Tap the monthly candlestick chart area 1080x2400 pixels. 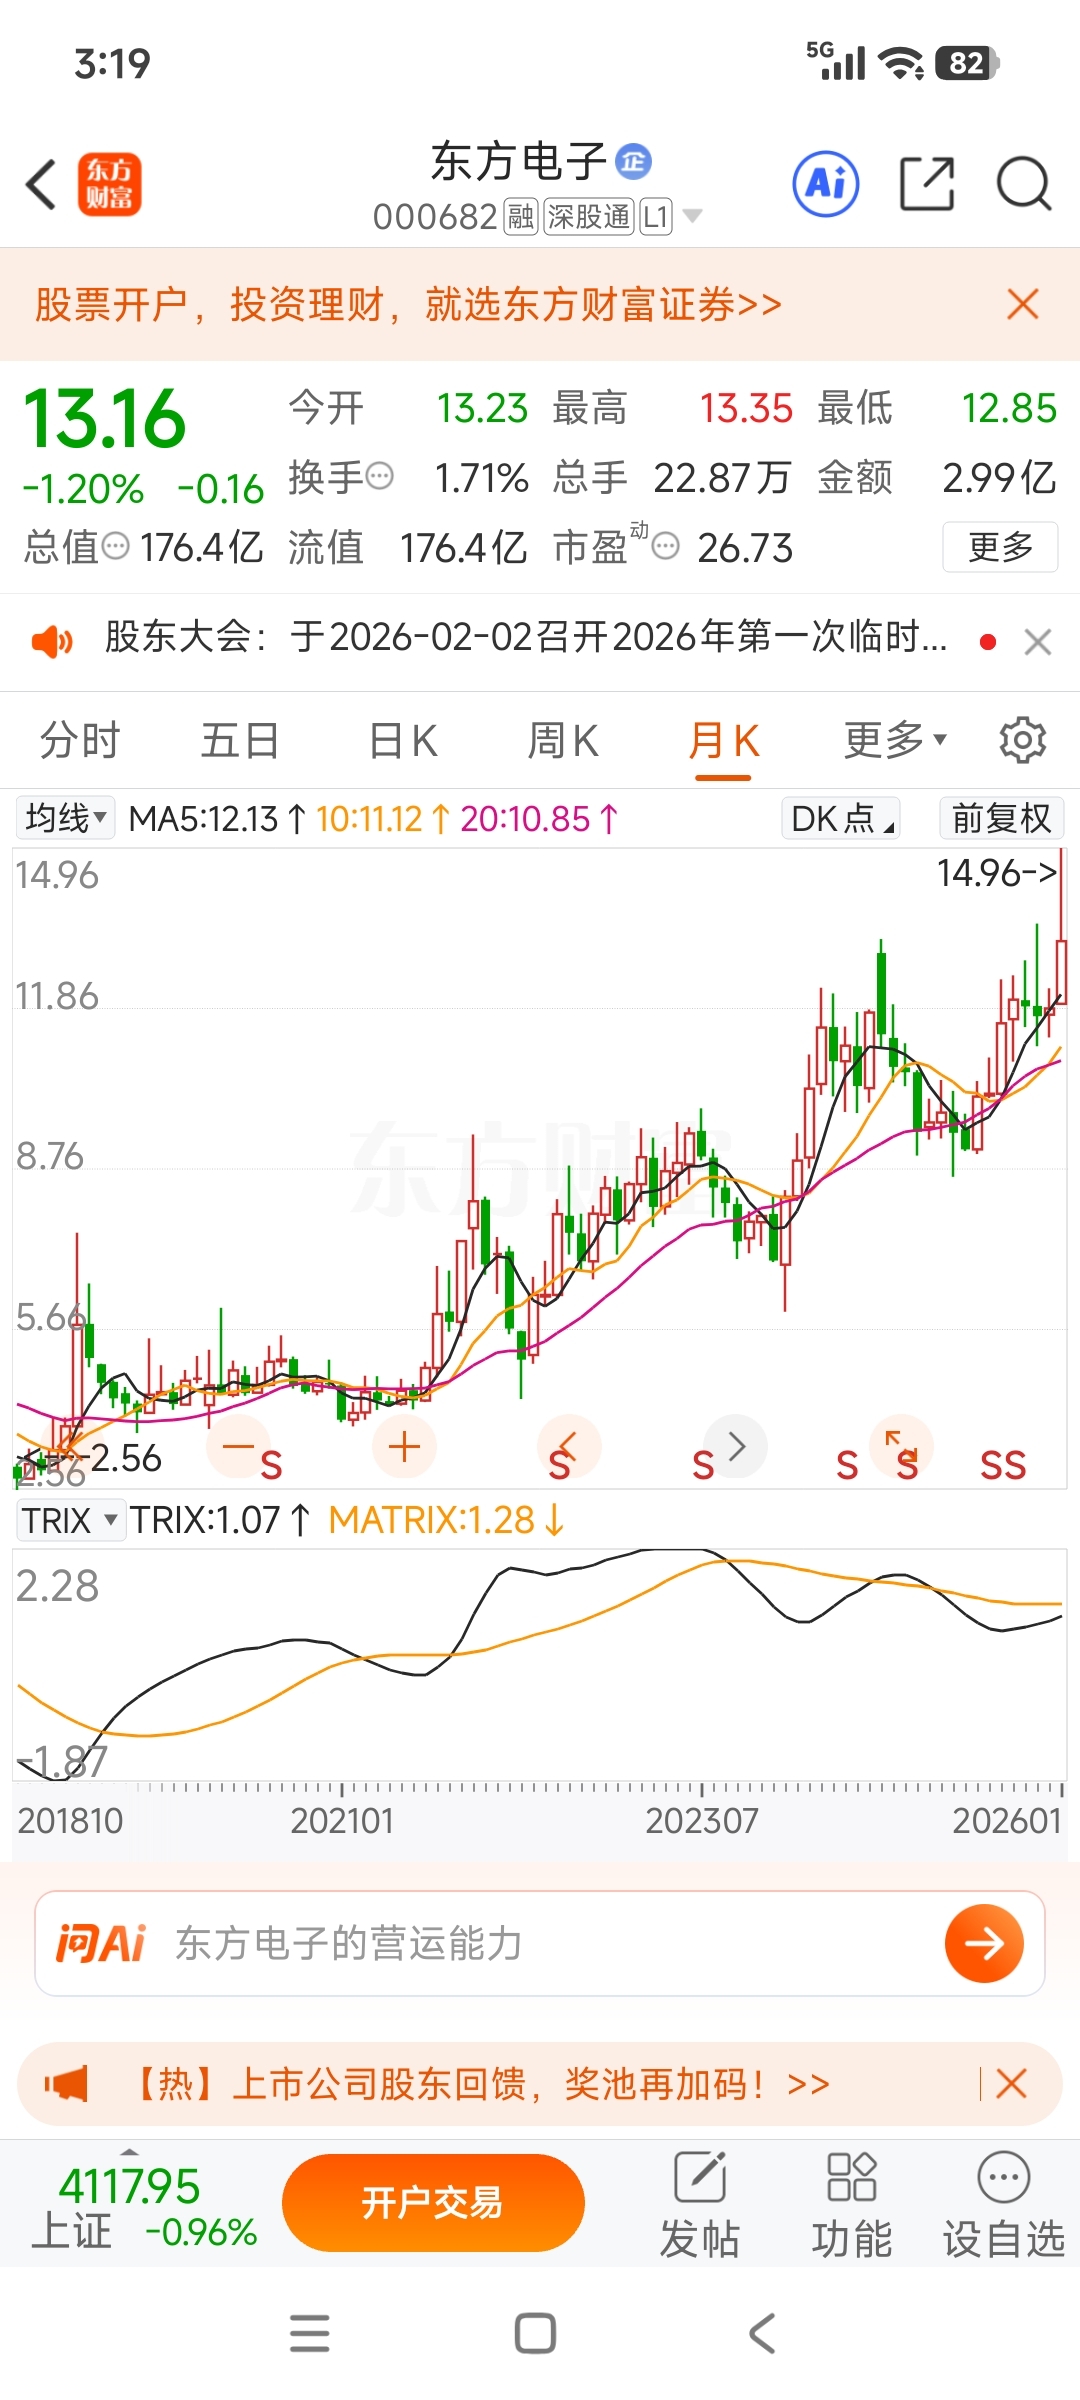540,1168
